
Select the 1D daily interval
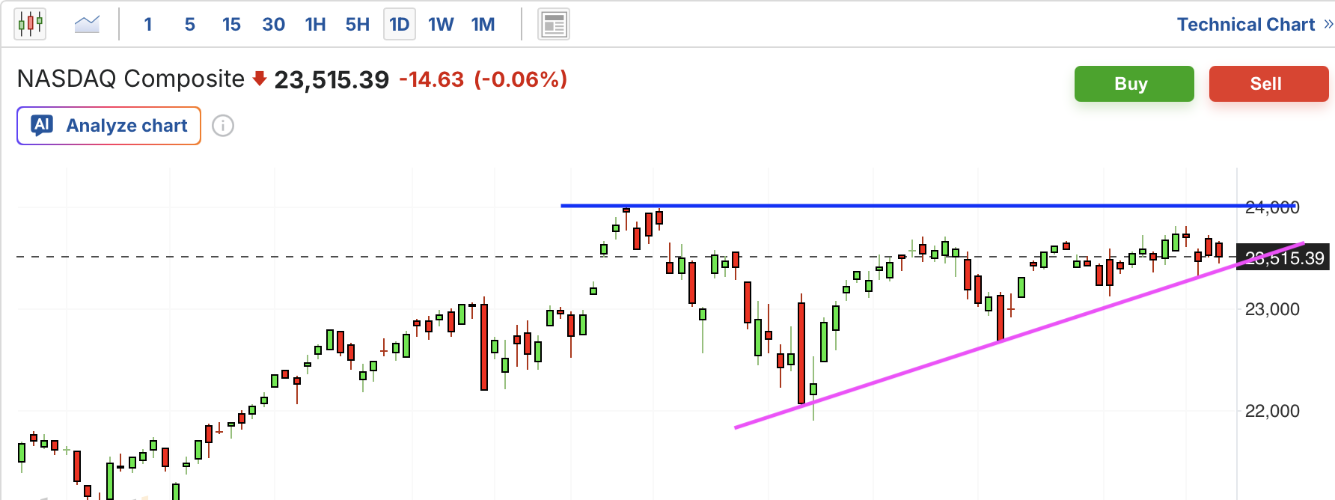pyautogui.click(x=399, y=24)
